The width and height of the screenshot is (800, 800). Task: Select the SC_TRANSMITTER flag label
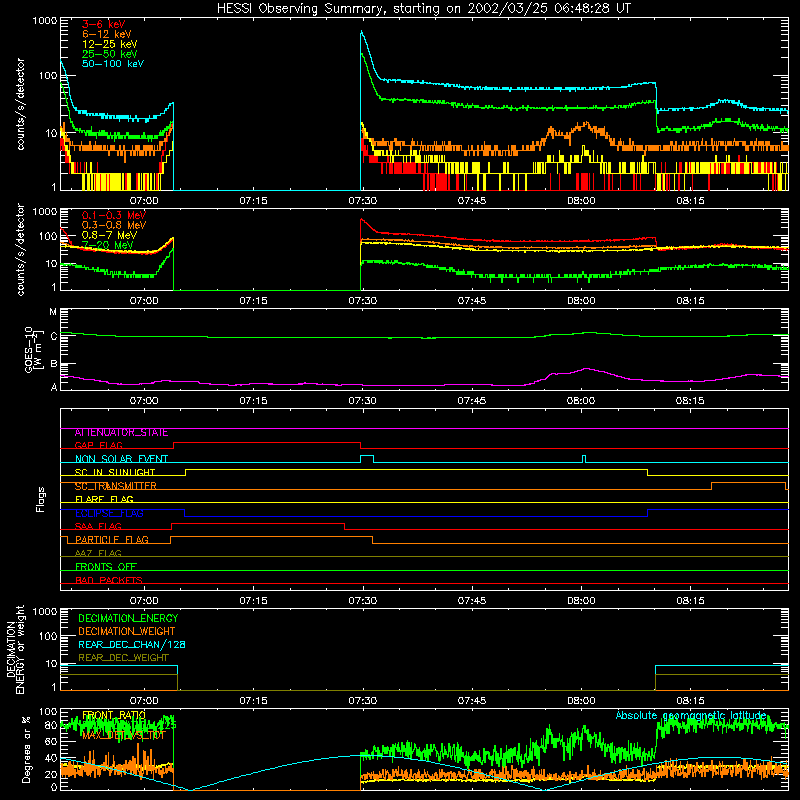(115, 486)
